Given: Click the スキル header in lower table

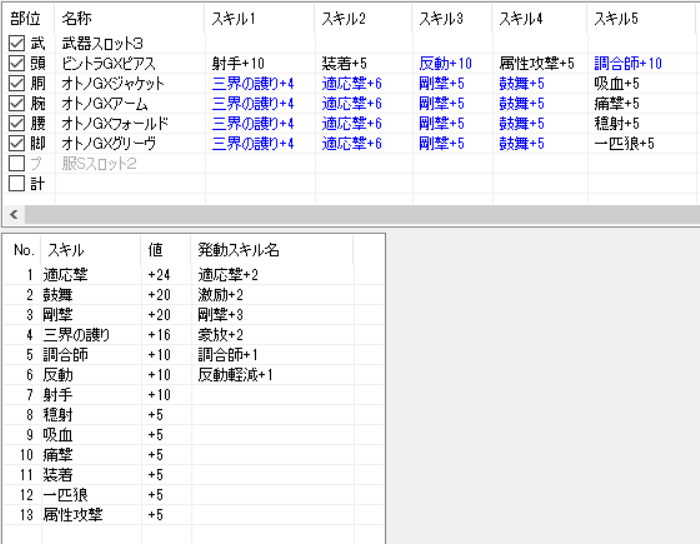Looking at the screenshot, I should (x=91, y=250).
